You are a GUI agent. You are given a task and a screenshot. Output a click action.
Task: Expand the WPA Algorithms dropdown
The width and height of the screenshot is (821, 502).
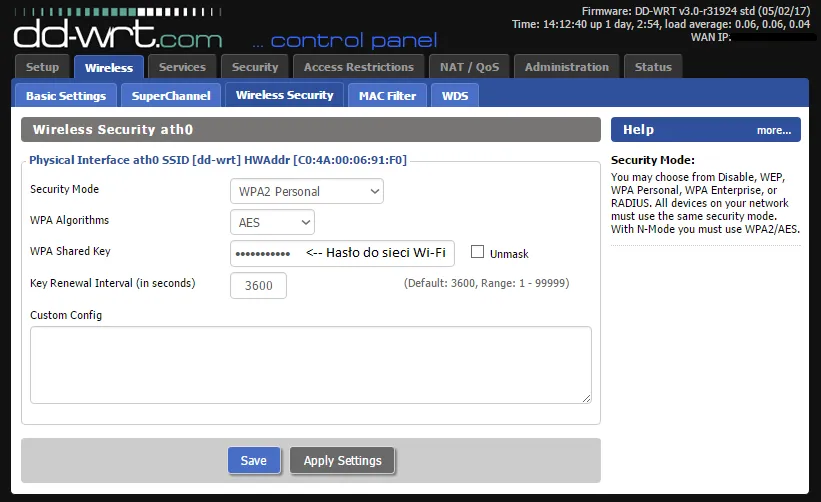click(x=272, y=222)
